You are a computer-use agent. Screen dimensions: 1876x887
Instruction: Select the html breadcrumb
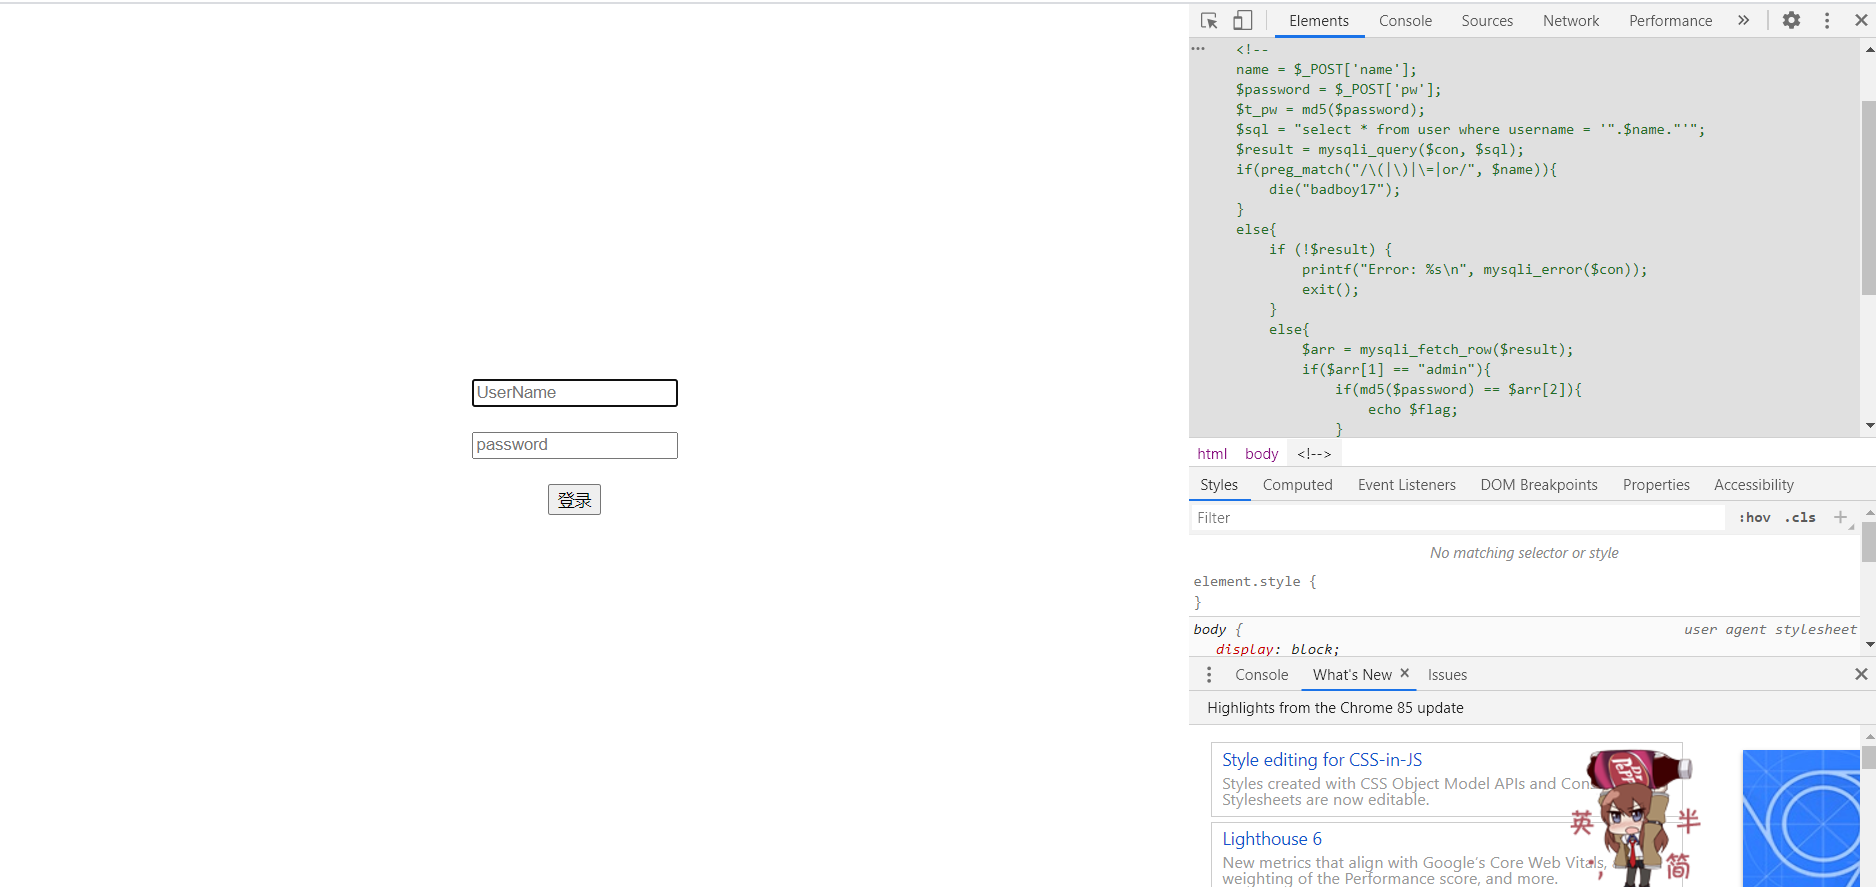(x=1212, y=454)
